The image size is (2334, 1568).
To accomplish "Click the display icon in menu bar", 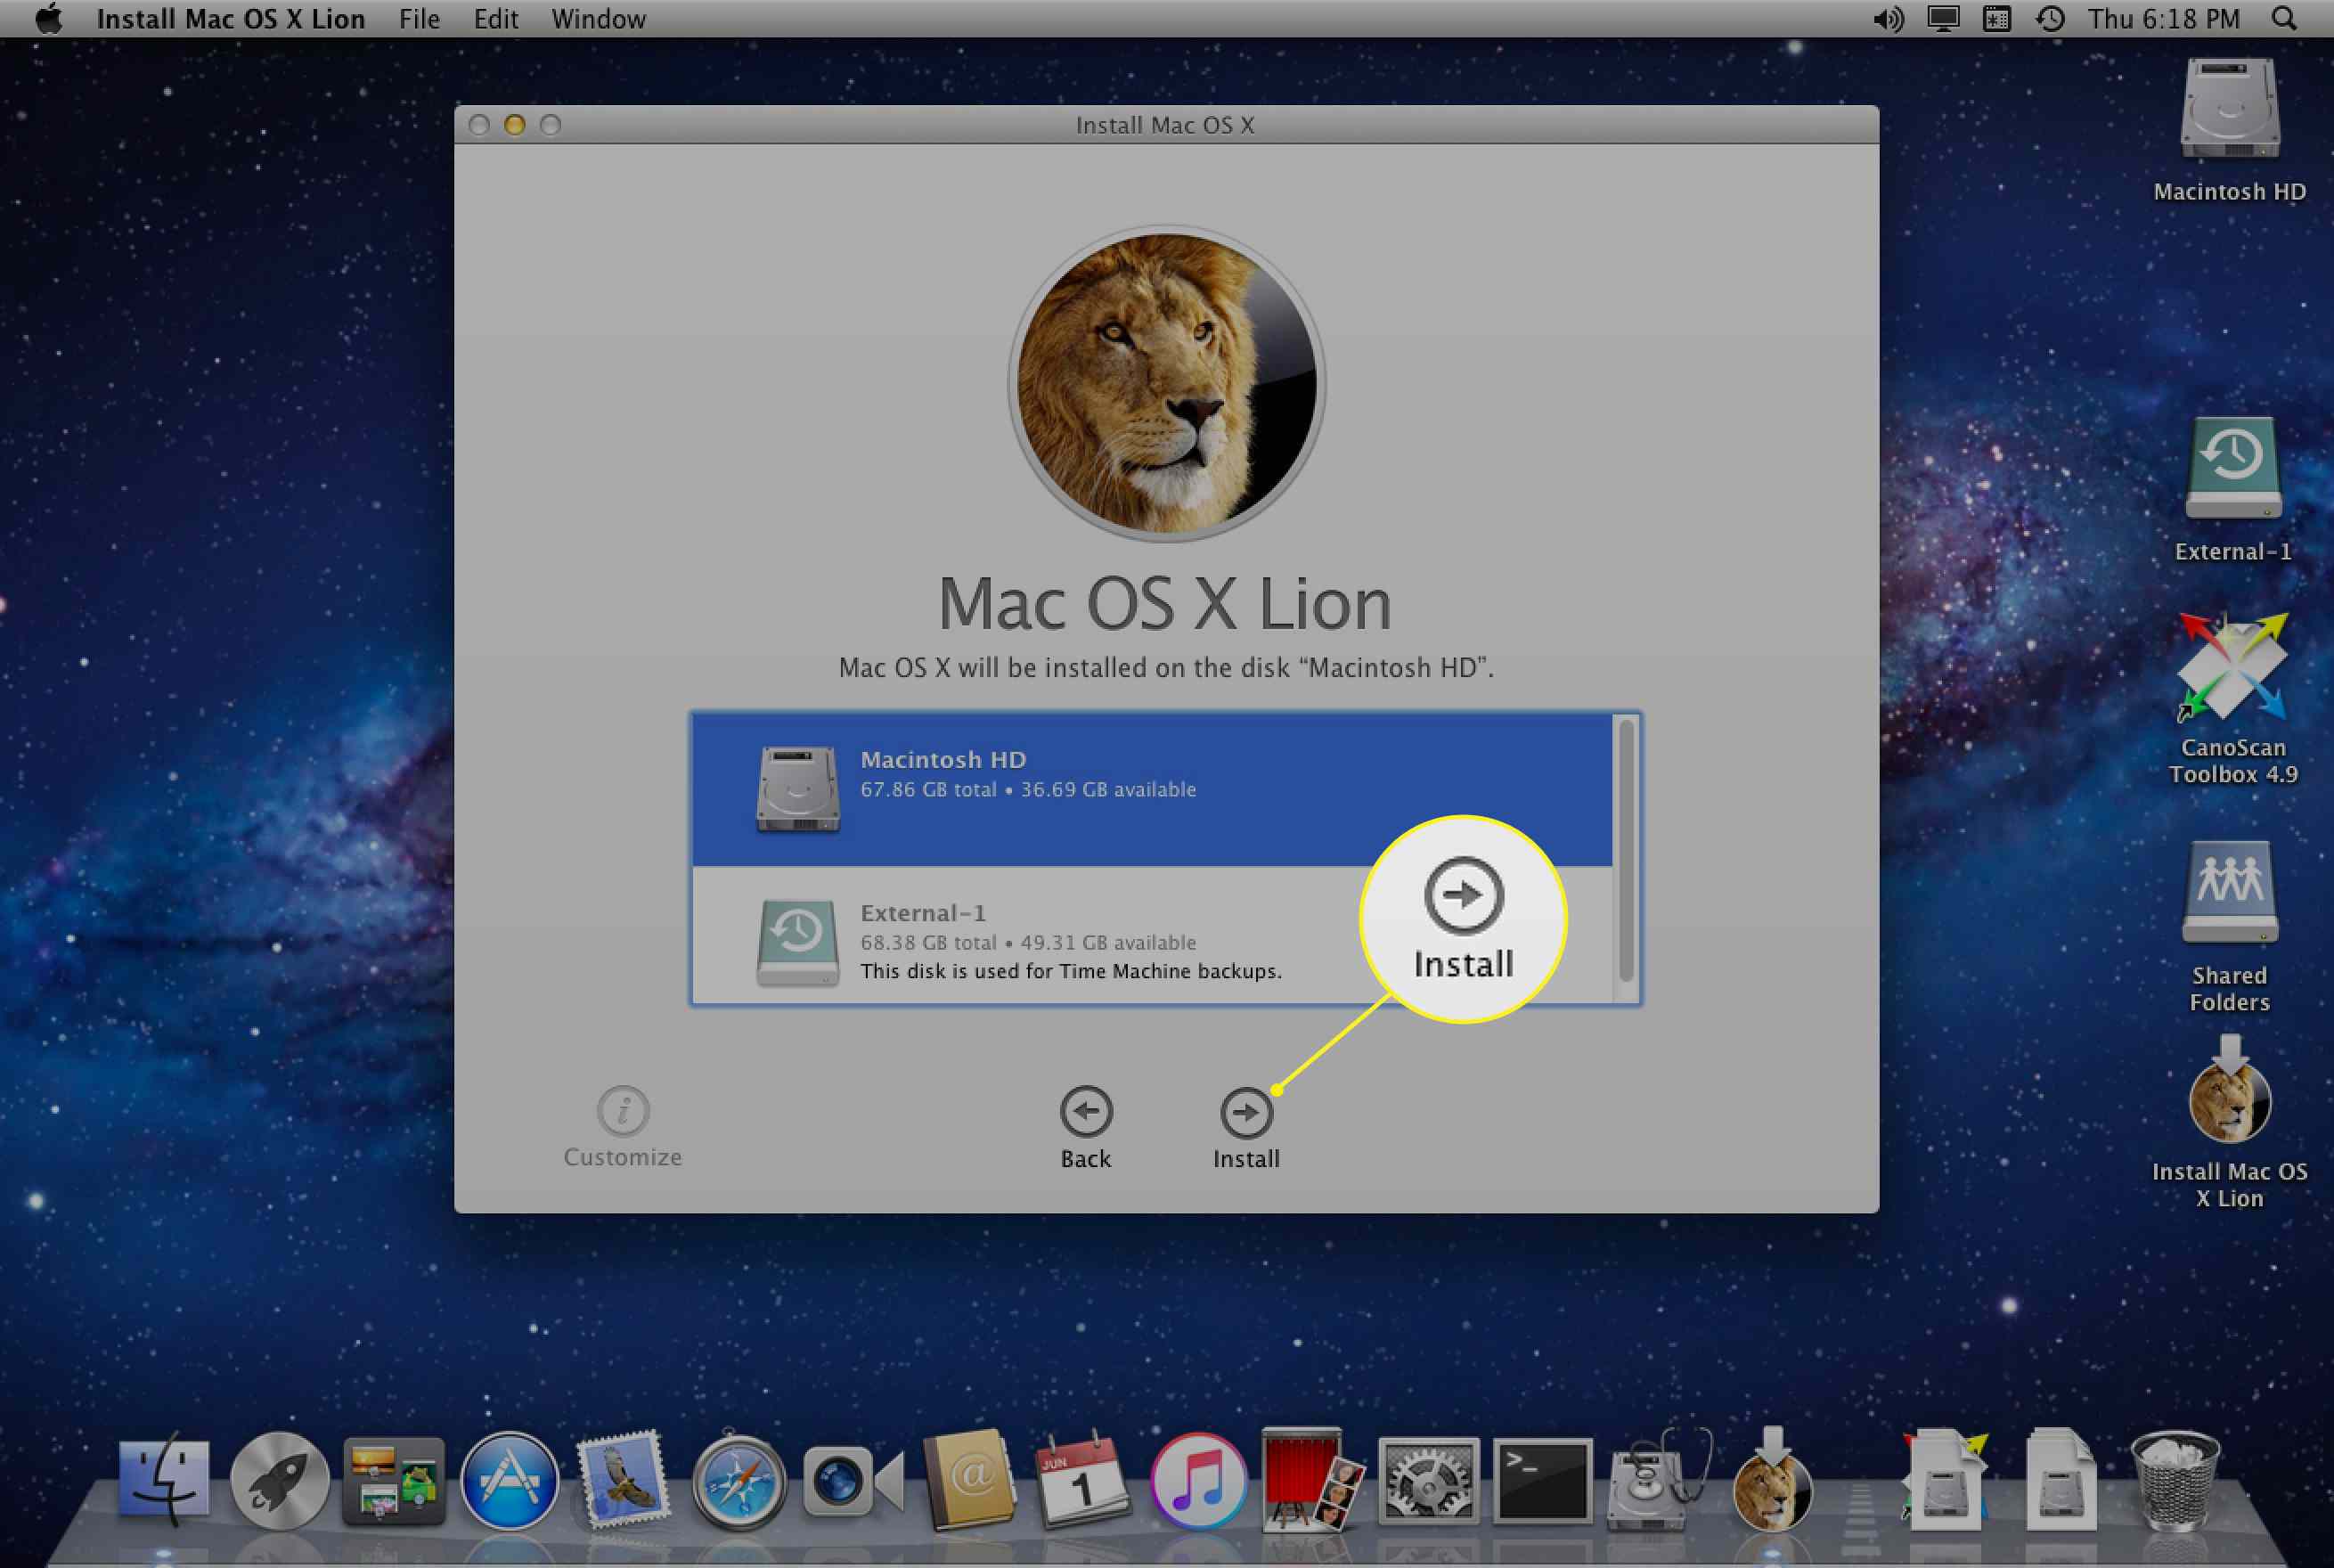I will [x=1943, y=19].
